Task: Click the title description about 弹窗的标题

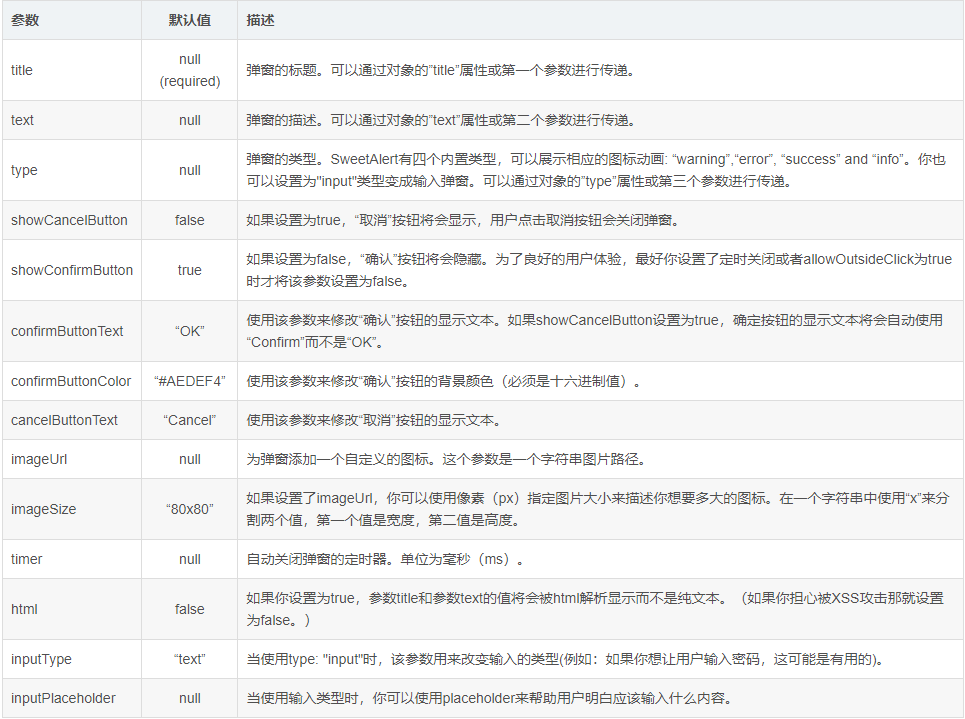Action: (x=441, y=70)
